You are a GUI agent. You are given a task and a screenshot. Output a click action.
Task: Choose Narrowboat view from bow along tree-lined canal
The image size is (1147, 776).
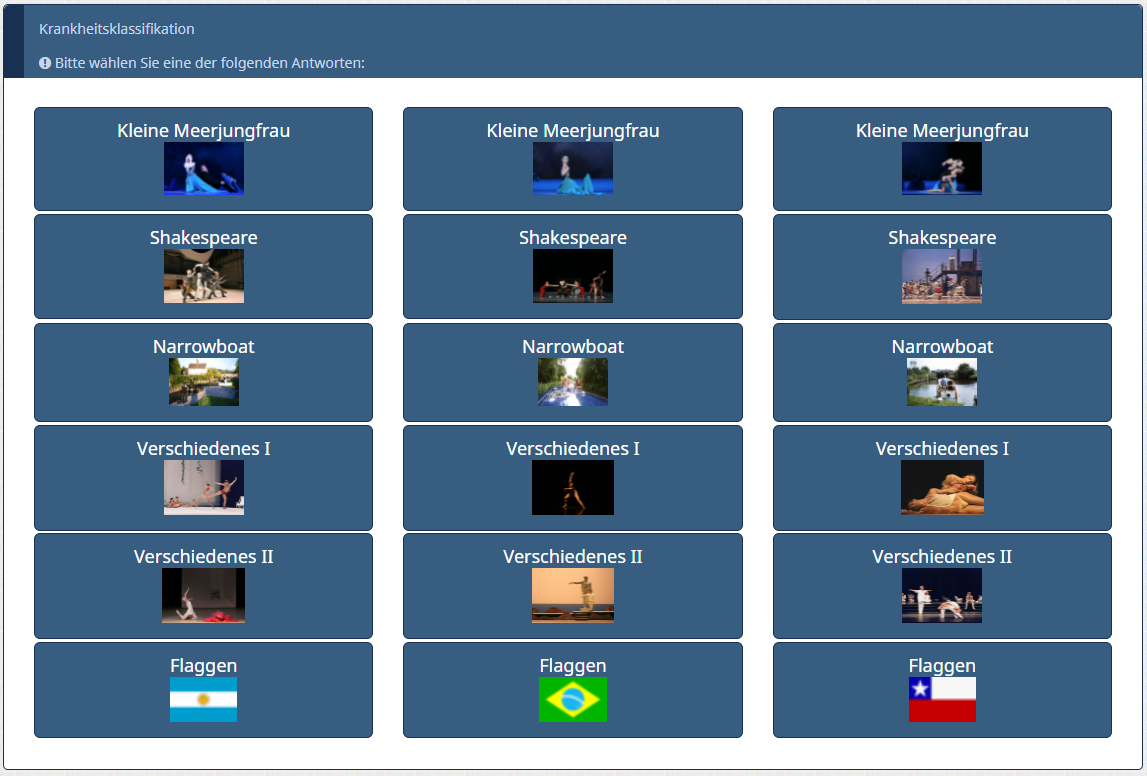[572, 381]
